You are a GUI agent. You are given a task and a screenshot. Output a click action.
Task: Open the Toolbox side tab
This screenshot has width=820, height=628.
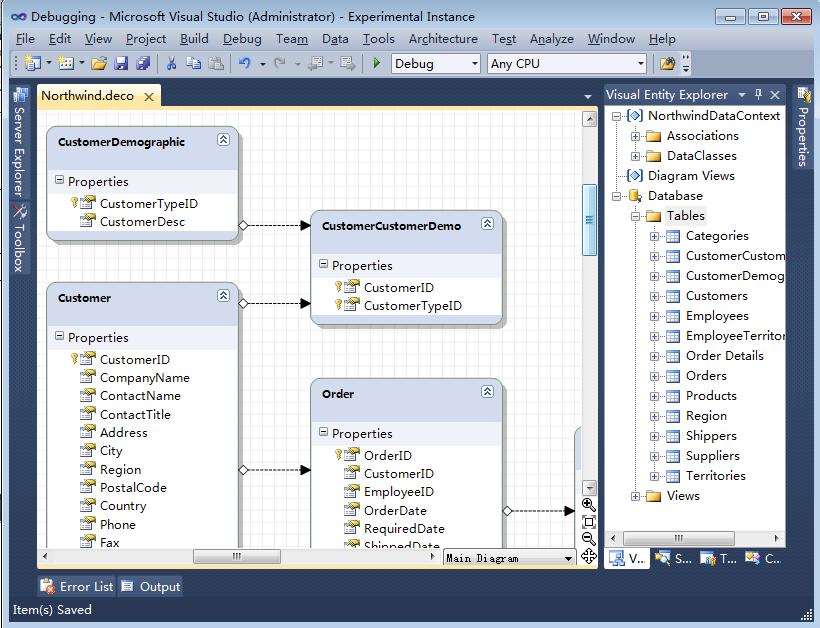[x=20, y=238]
